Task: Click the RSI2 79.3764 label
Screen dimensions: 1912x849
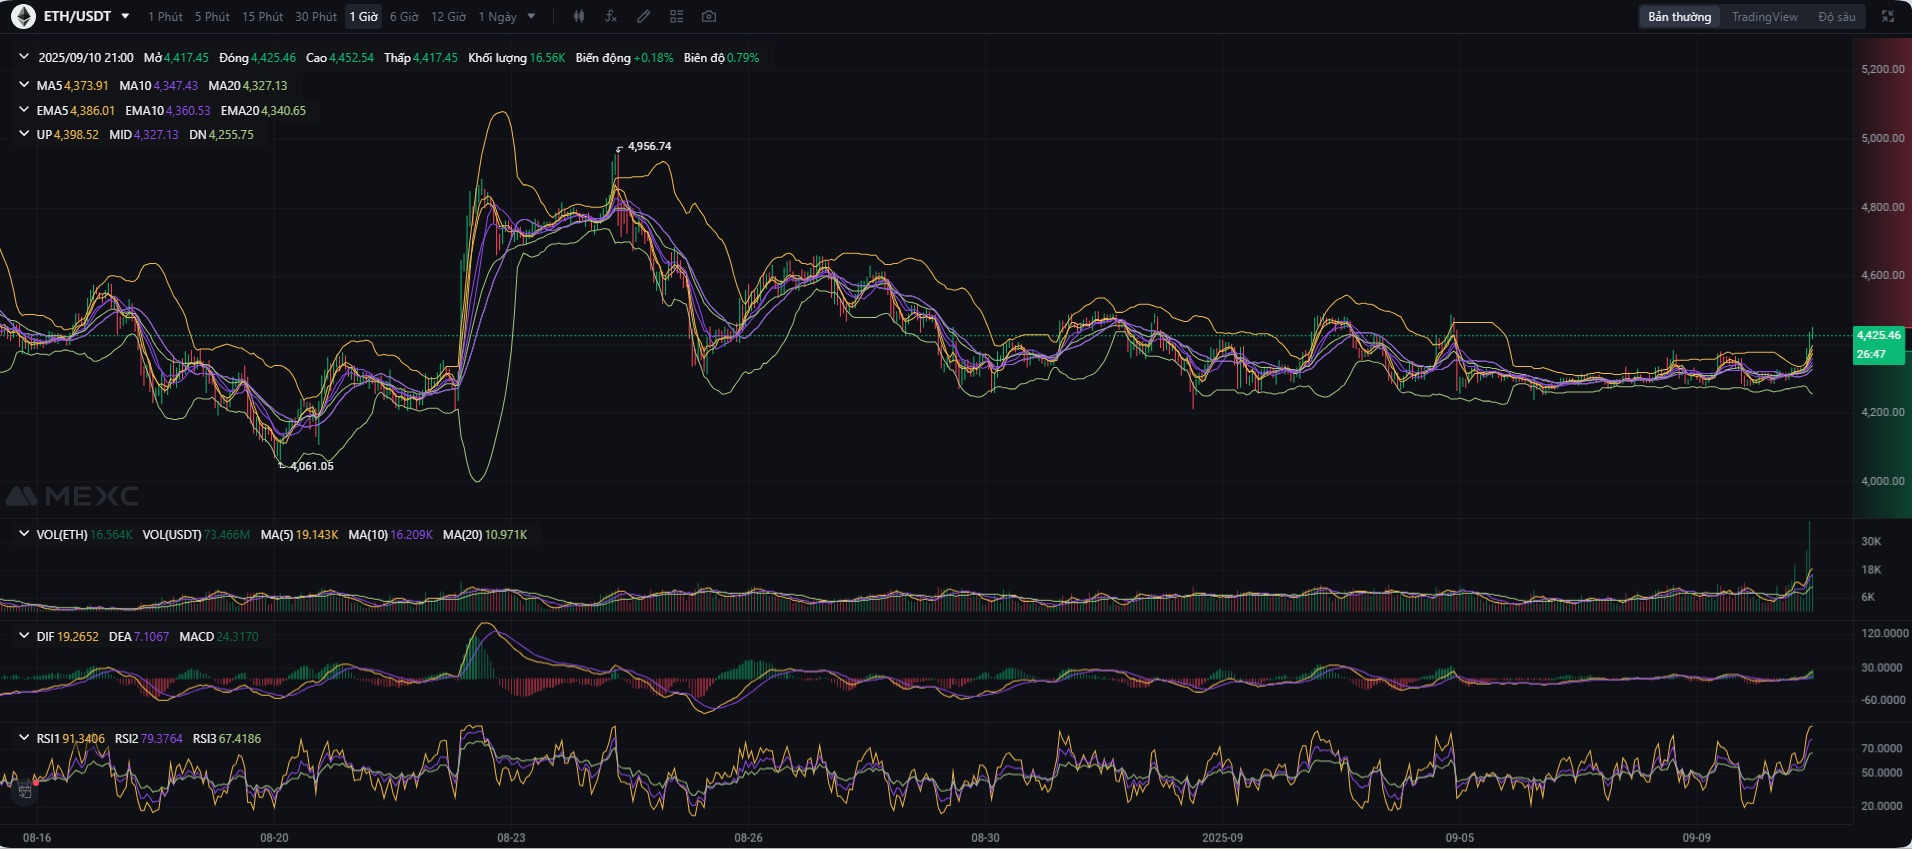Action: point(148,739)
